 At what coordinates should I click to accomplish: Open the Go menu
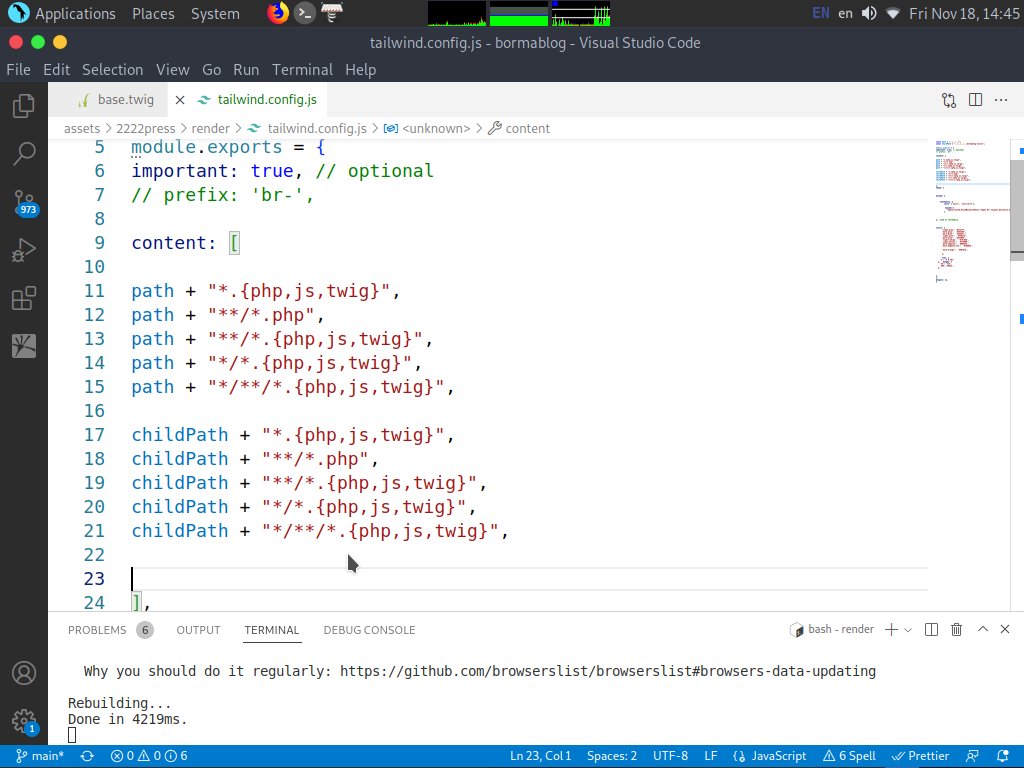pos(212,70)
